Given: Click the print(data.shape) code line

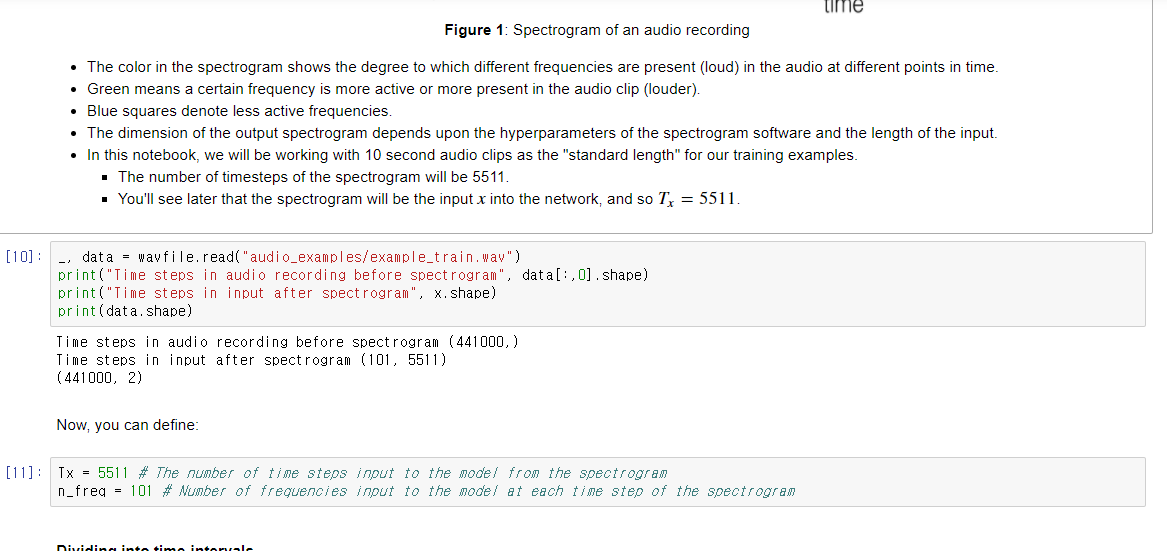Looking at the screenshot, I should tap(125, 310).
